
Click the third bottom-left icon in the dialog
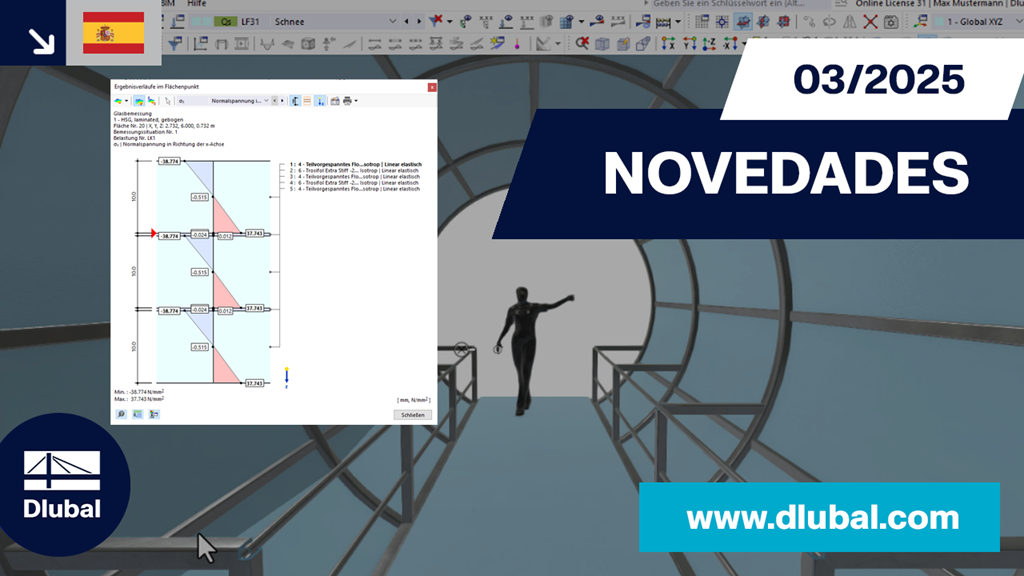click(154, 414)
